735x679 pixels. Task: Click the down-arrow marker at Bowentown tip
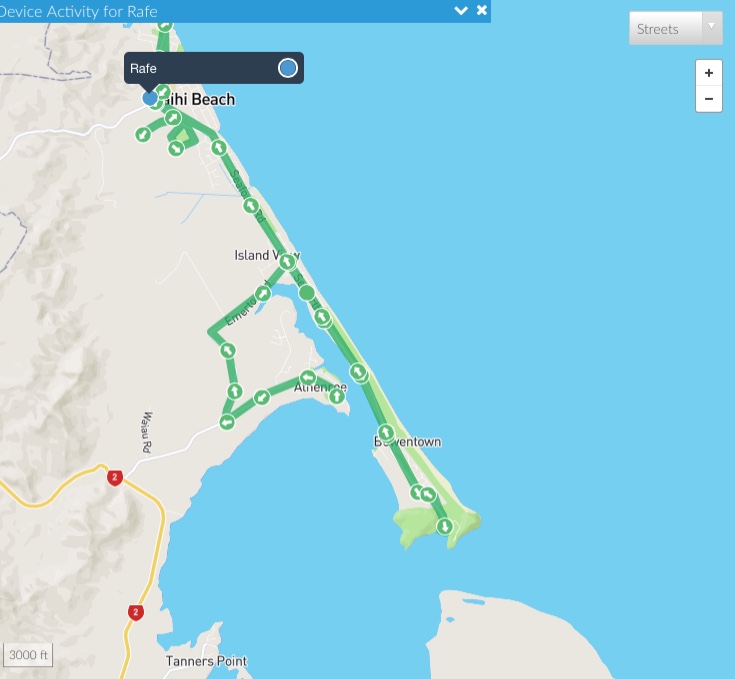click(444, 526)
